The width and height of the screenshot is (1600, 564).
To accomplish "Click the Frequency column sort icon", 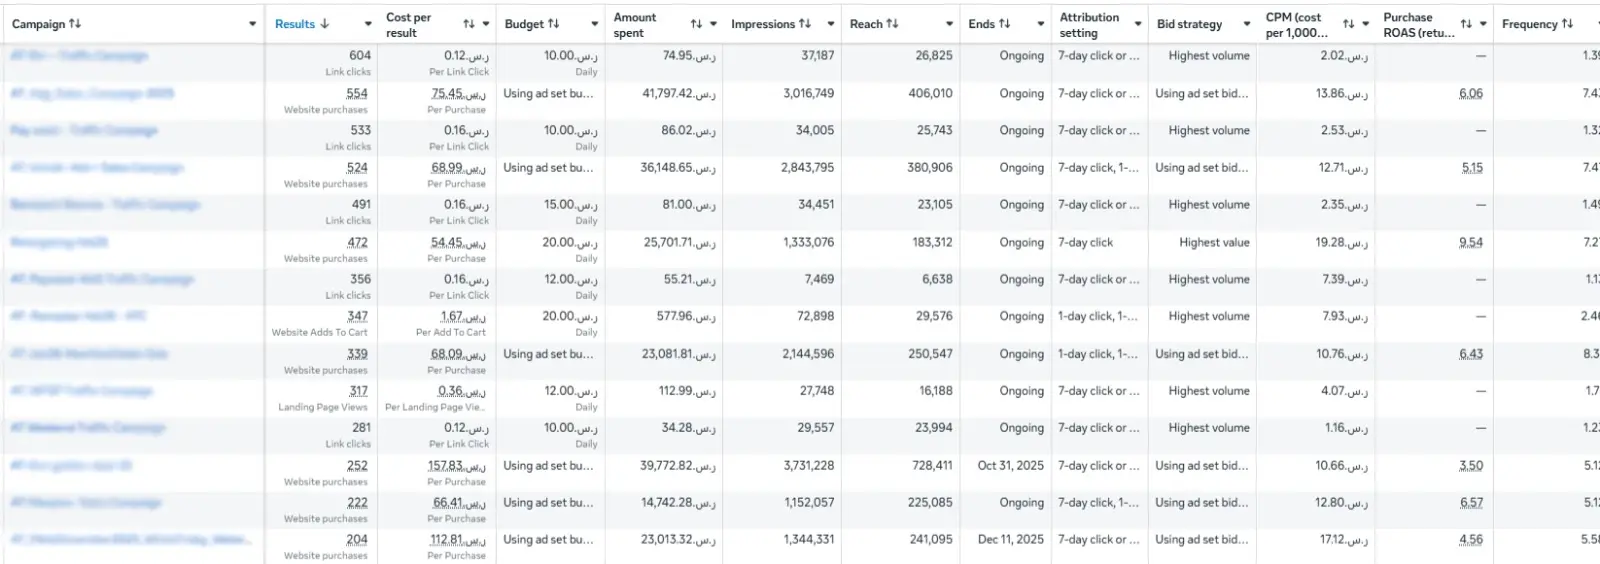I will point(1567,24).
